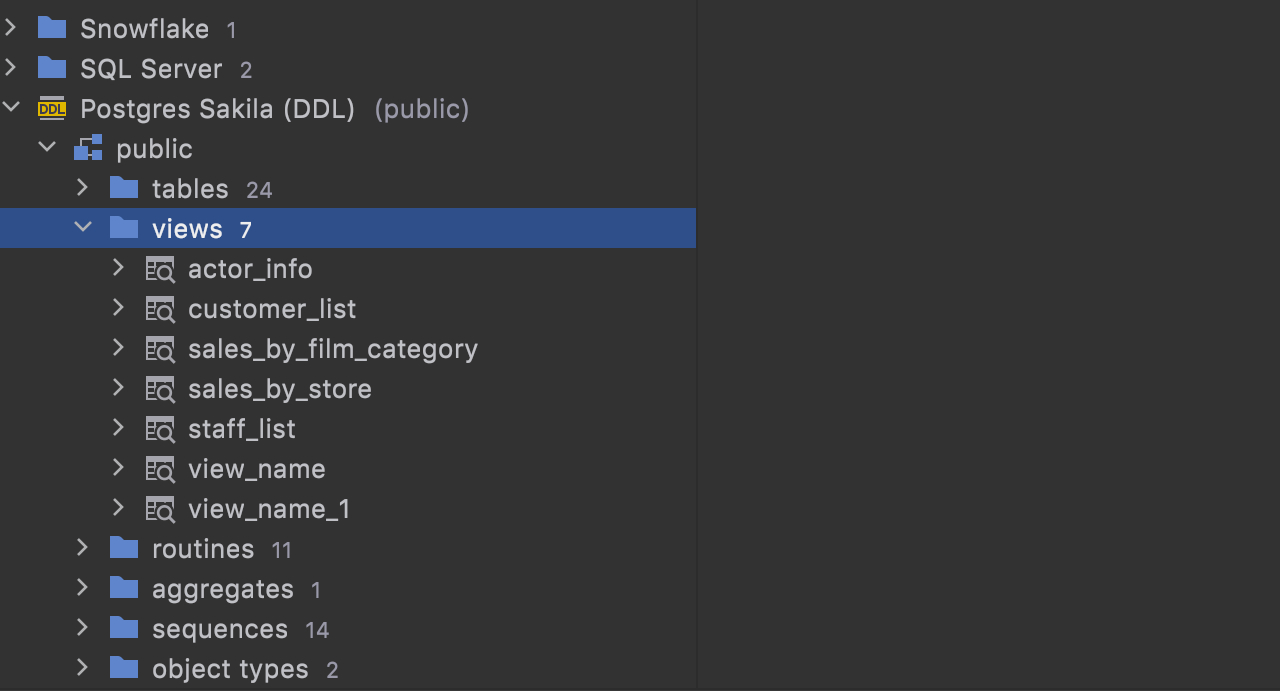Viewport: 1280px width, 691px height.
Task: Click the actor_info view icon
Action: tap(160, 269)
